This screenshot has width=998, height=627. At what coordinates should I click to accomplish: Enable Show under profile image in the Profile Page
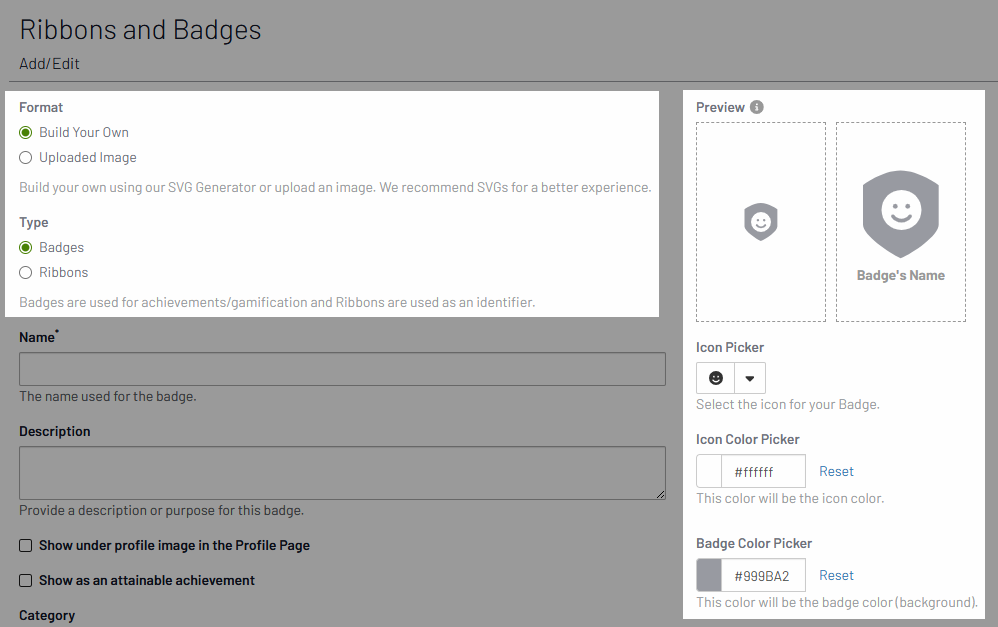coord(25,545)
